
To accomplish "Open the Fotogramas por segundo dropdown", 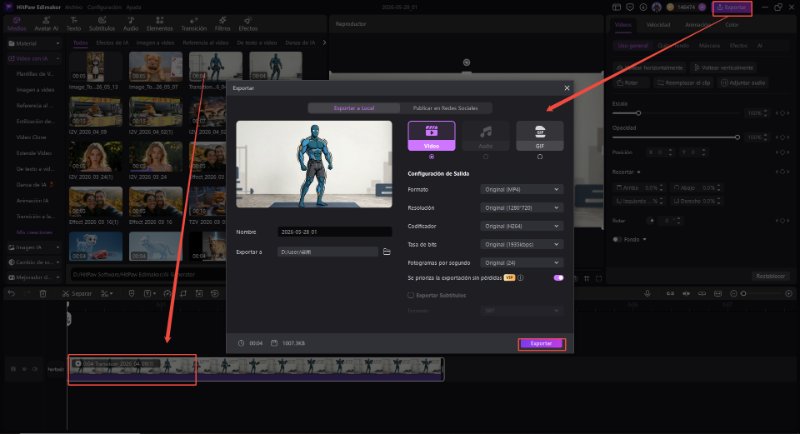I will point(521,263).
